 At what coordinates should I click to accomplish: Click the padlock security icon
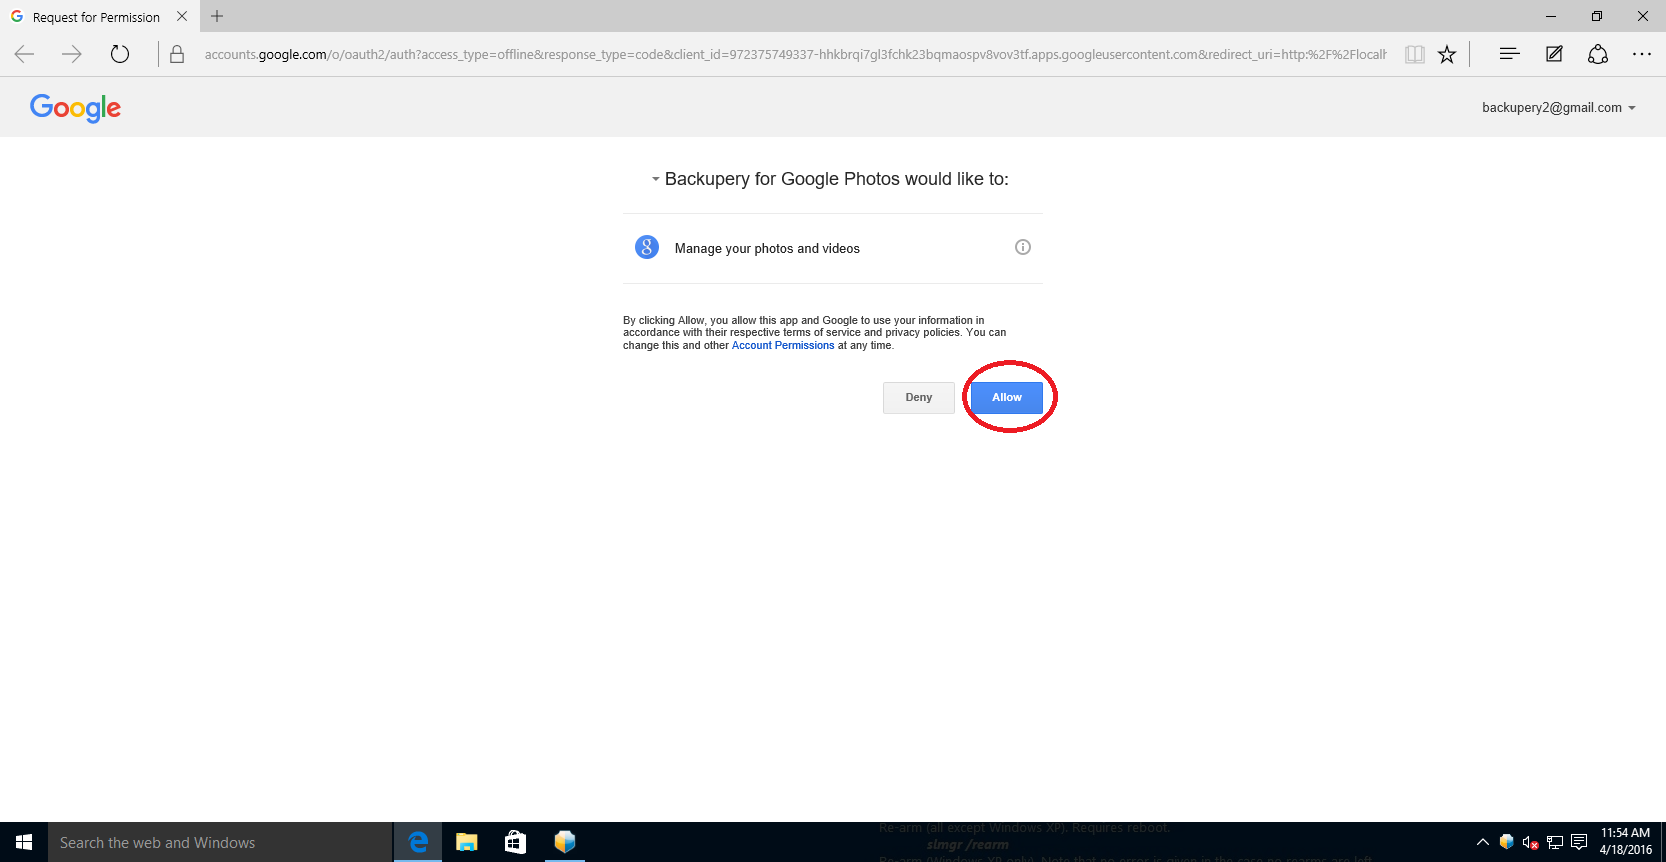[177, 54]
